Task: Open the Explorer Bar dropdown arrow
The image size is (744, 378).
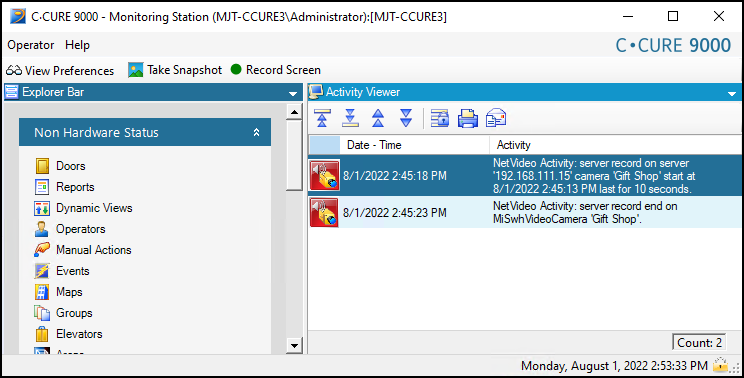Action: pos(293,93)
